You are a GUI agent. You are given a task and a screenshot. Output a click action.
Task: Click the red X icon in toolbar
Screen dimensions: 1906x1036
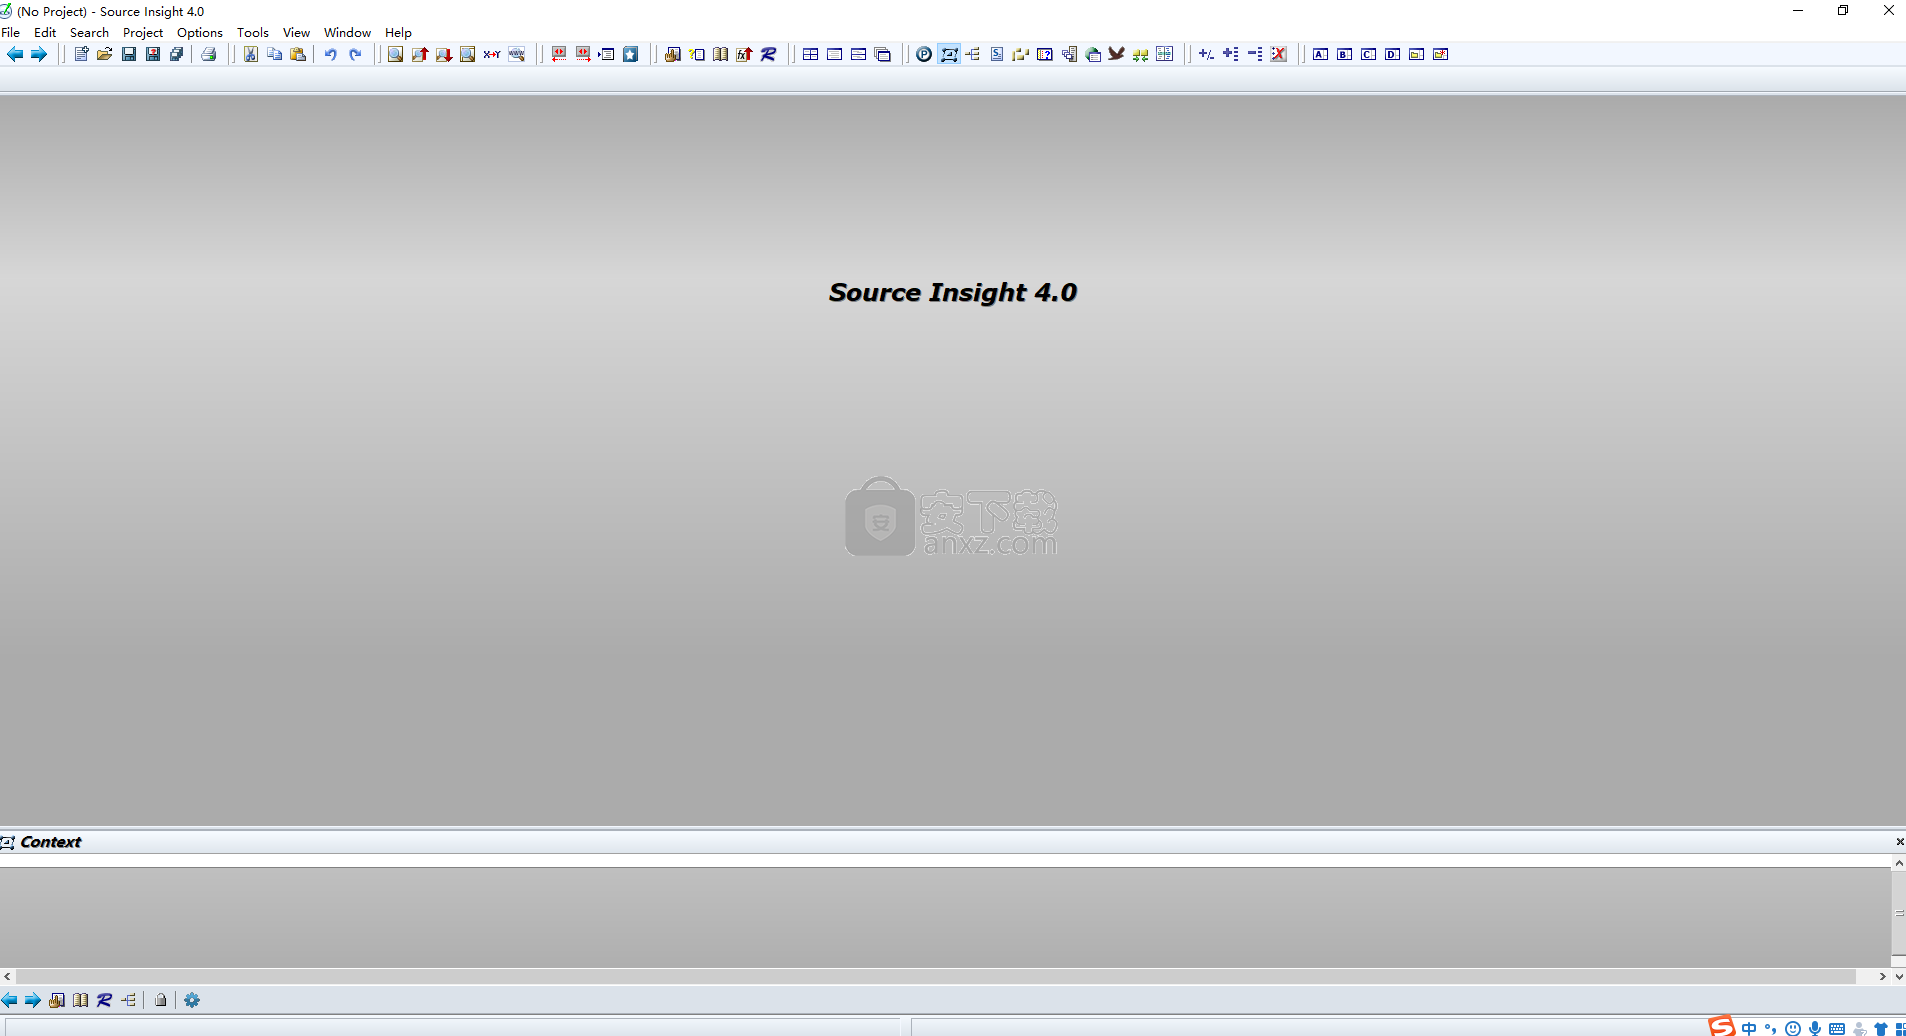point(1279,54)
